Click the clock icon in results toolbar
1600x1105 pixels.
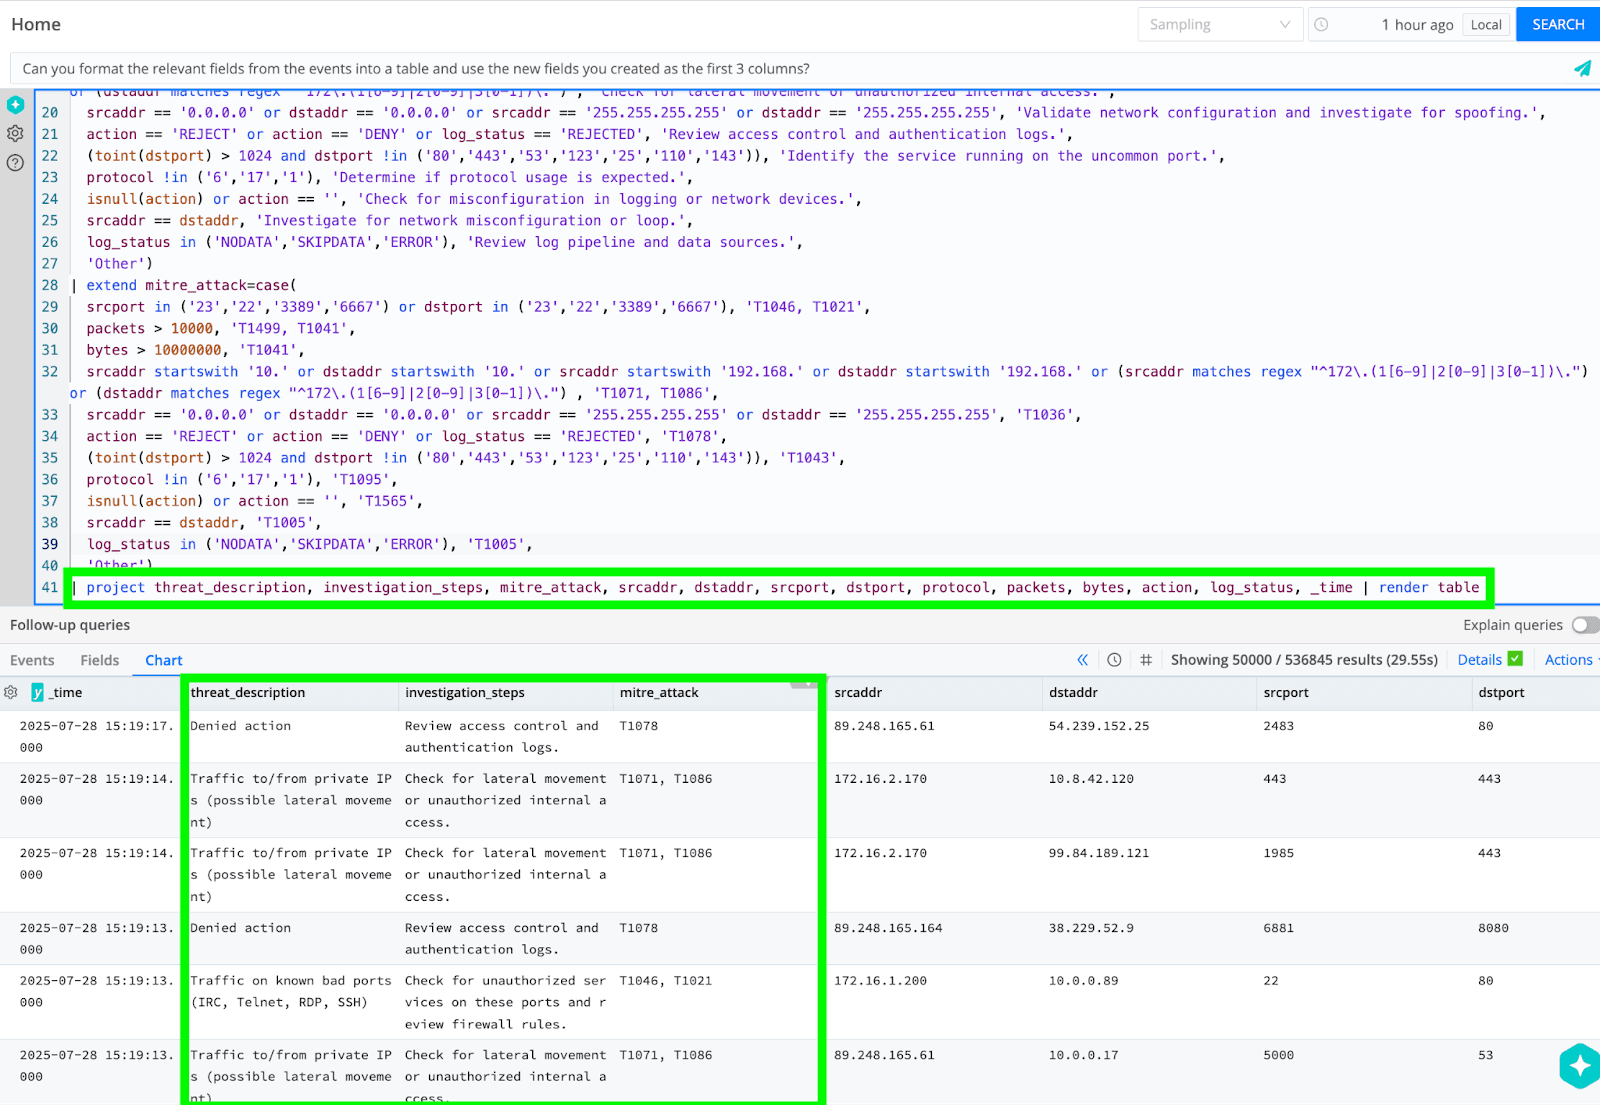[x=1114, y=660]
